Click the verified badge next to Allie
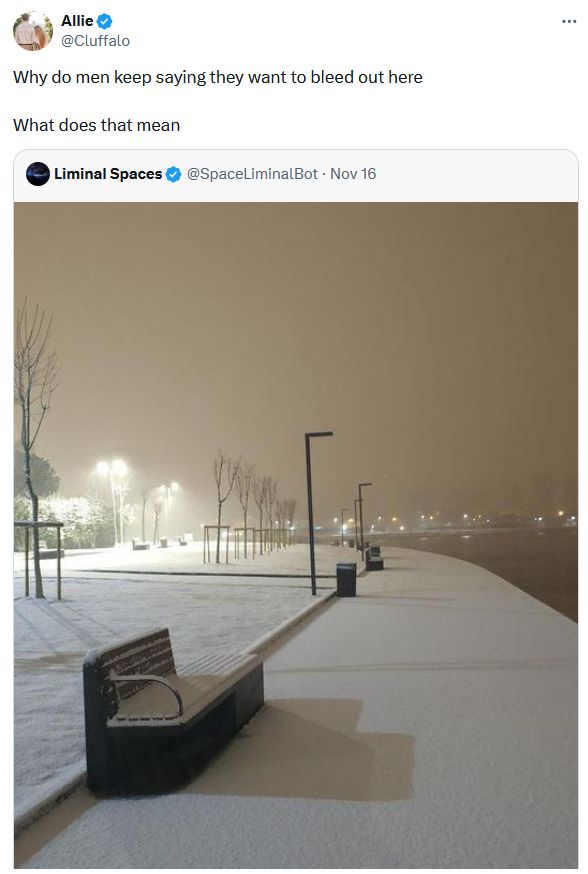The height and width of the screenshot is (874, 588). [x=105, y=21]
